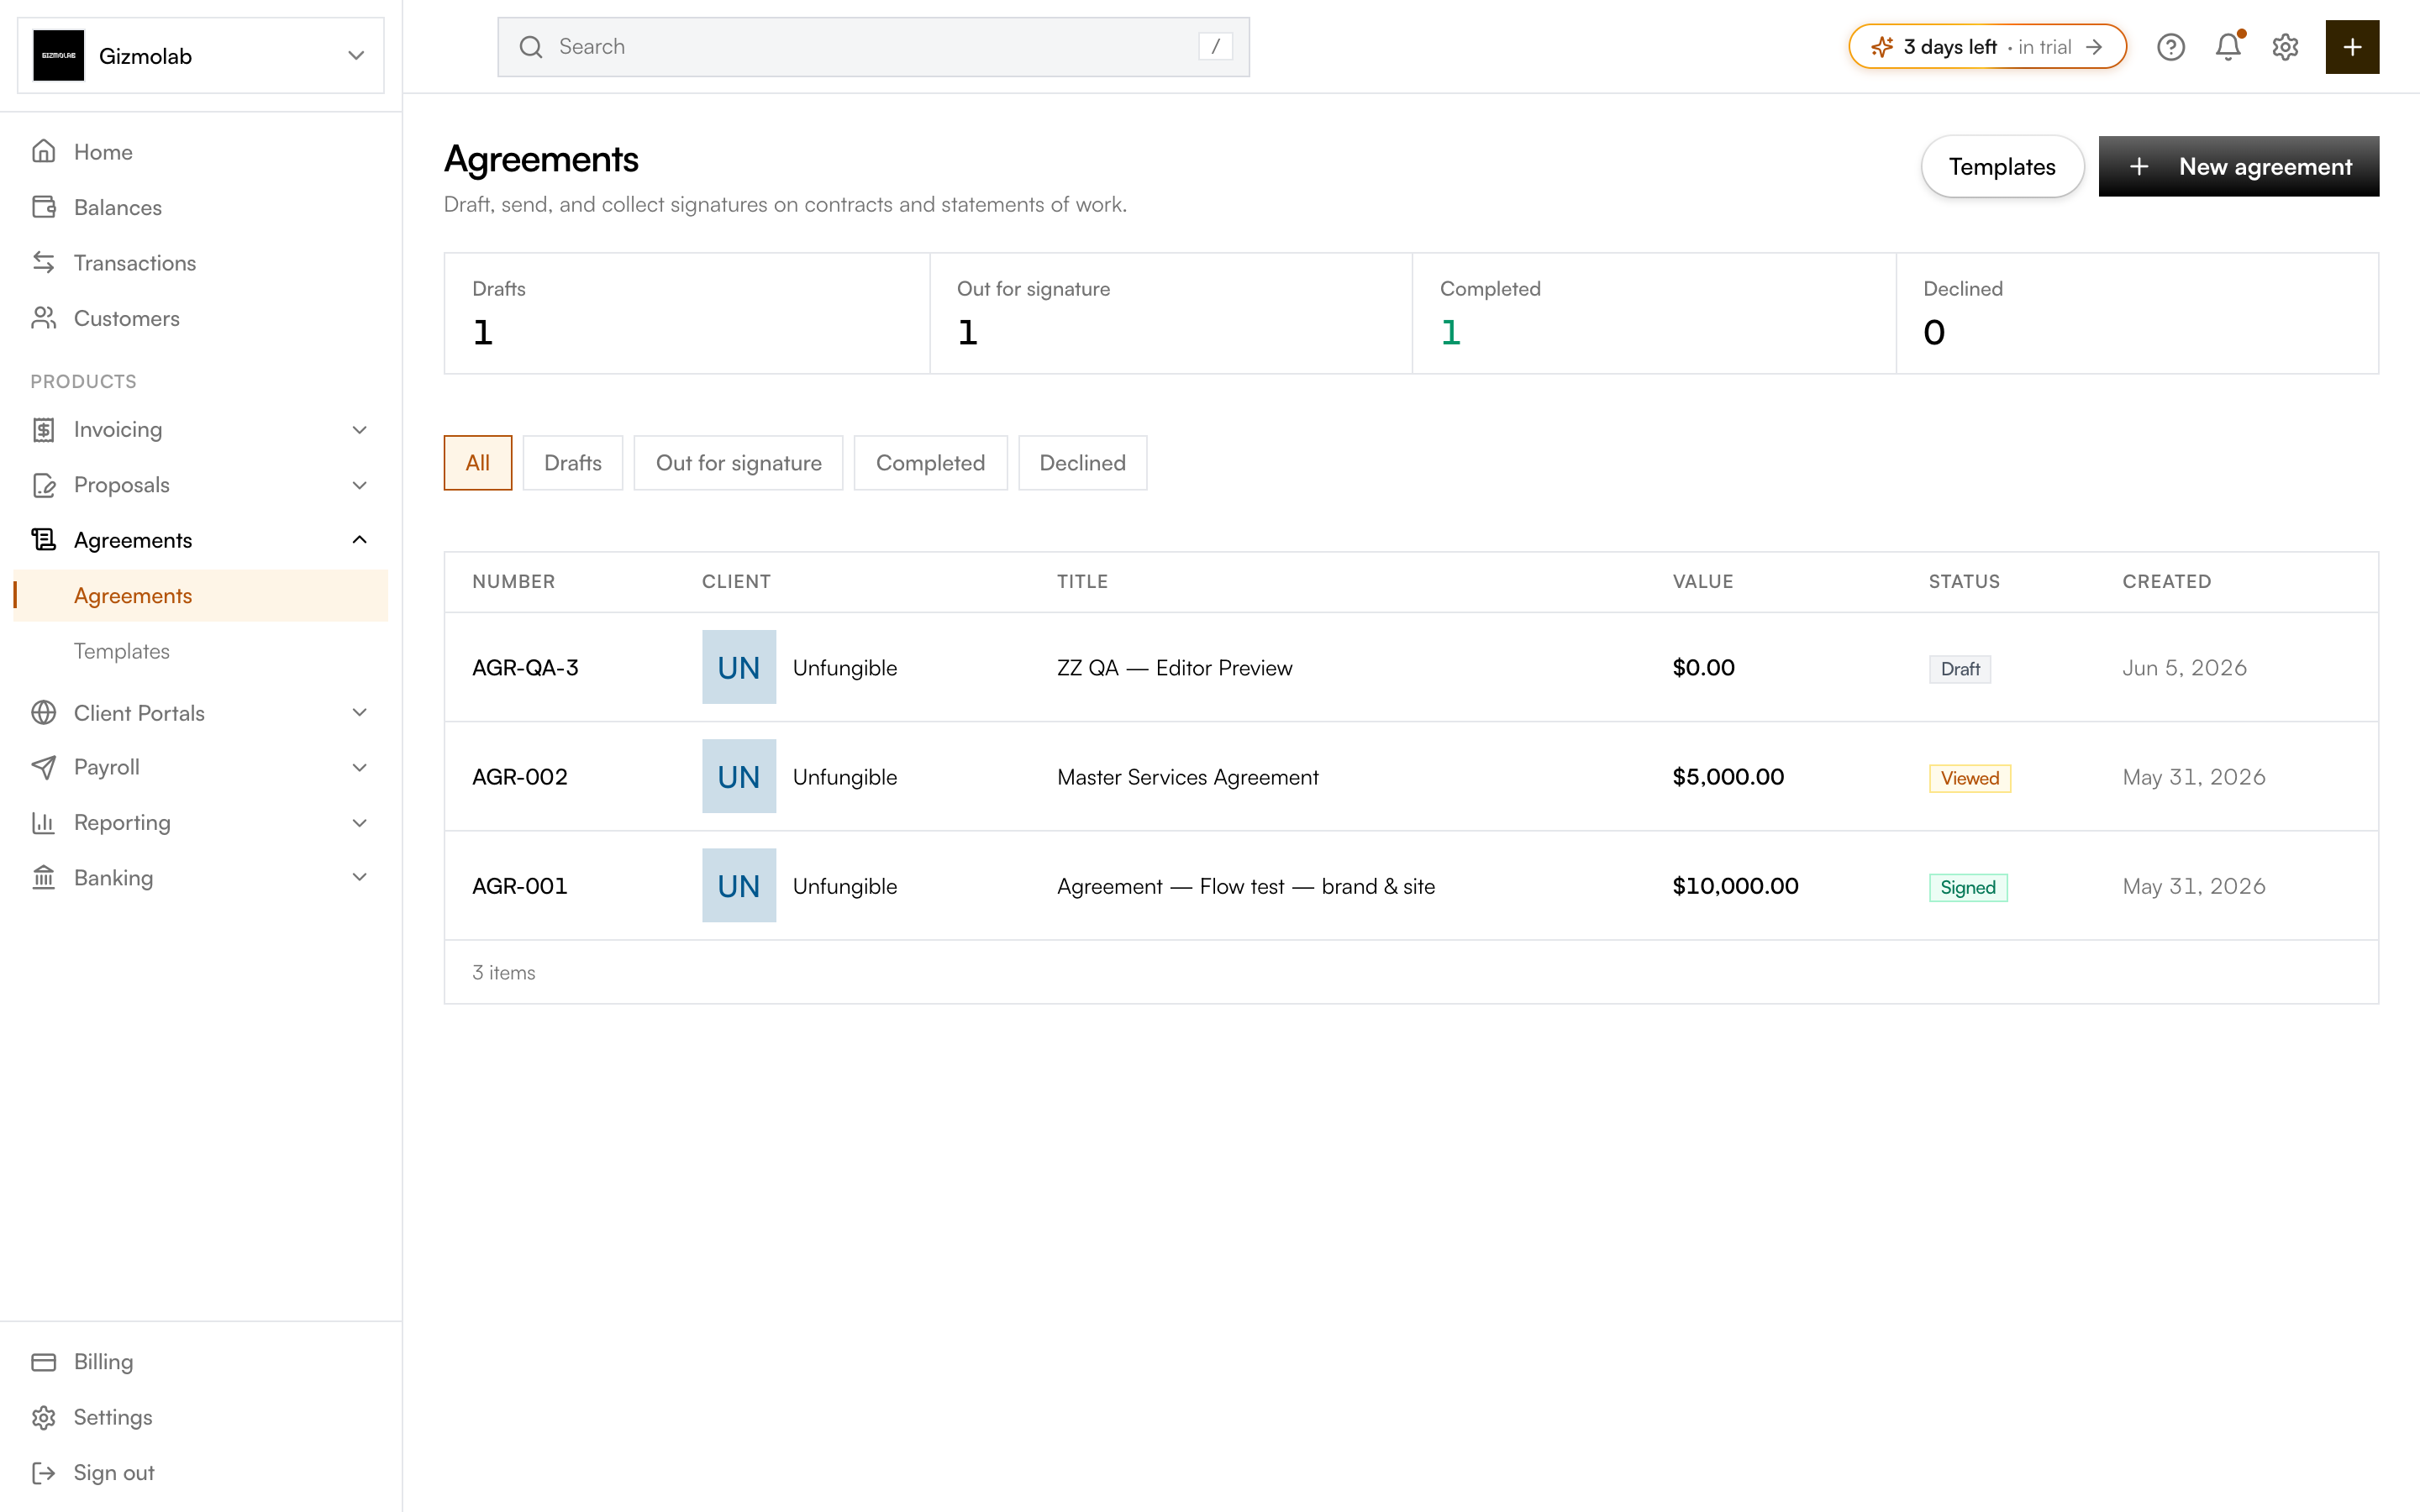Image resolution: width=2420 pixels, height=1512 pixels.
Task: Expand the Payroll section chevron
Action: pyautogui.click(x=360, y=767)
